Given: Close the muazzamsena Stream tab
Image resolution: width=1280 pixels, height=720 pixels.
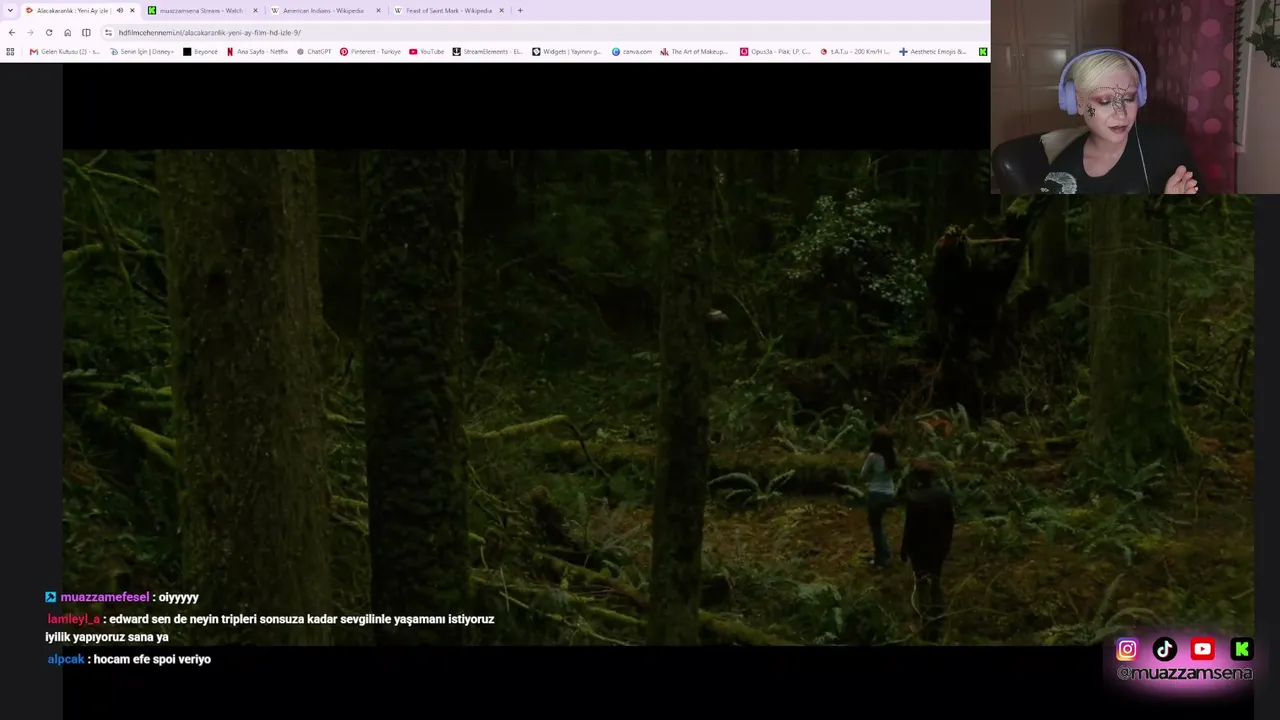Looking at the screenshot, I should coord(255,11).
